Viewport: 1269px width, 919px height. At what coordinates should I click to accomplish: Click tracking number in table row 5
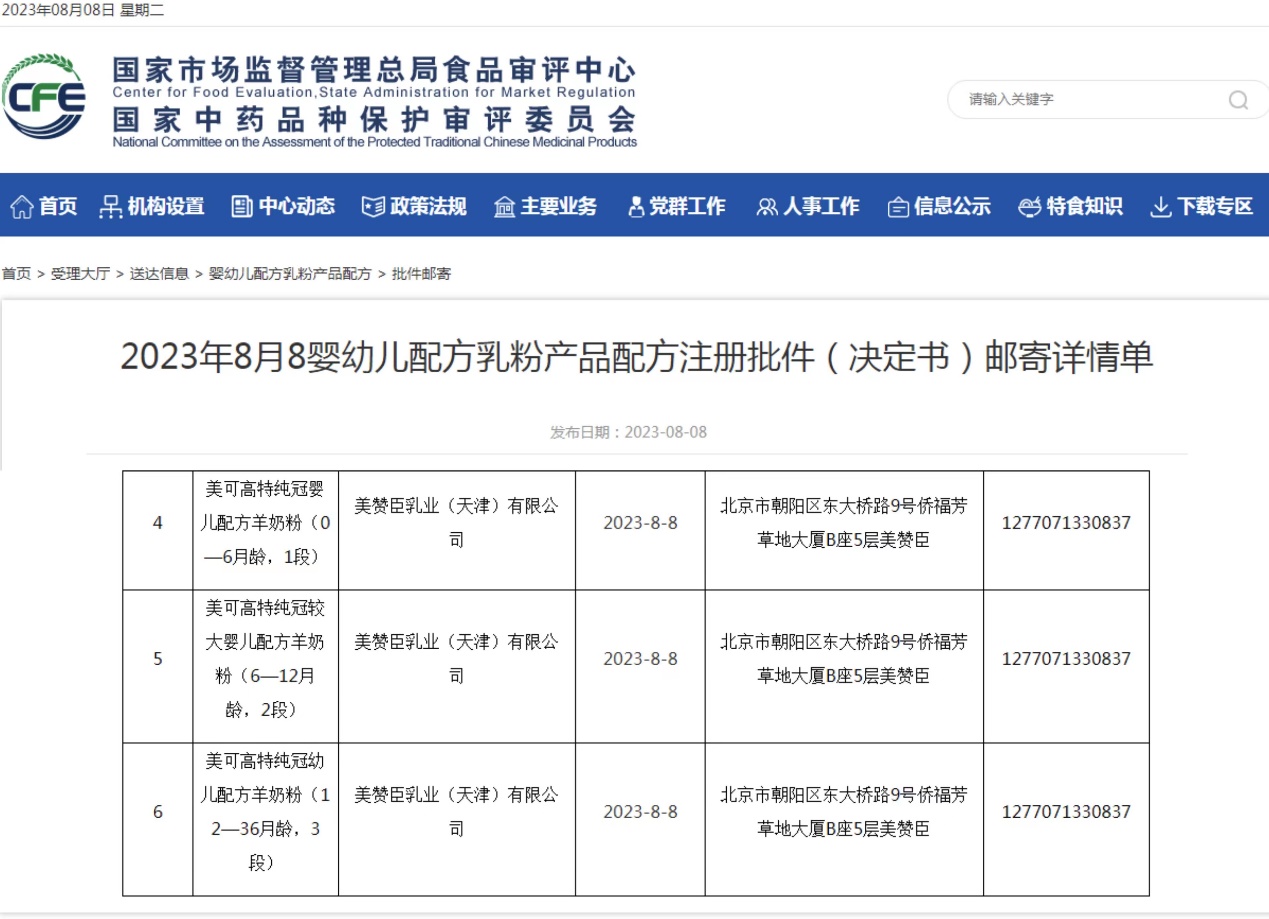coord(1066,659)
